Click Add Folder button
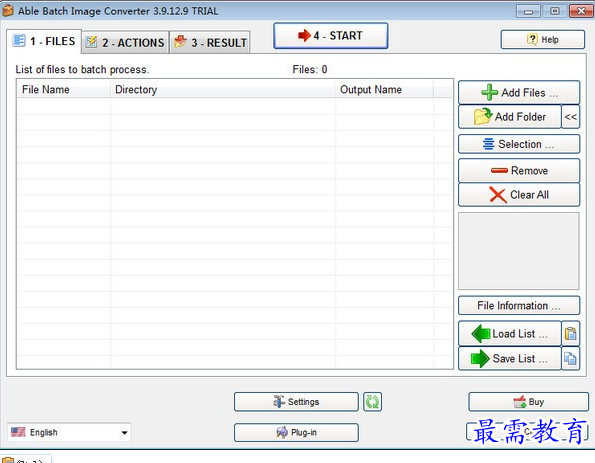 click(x=510, y=117)
